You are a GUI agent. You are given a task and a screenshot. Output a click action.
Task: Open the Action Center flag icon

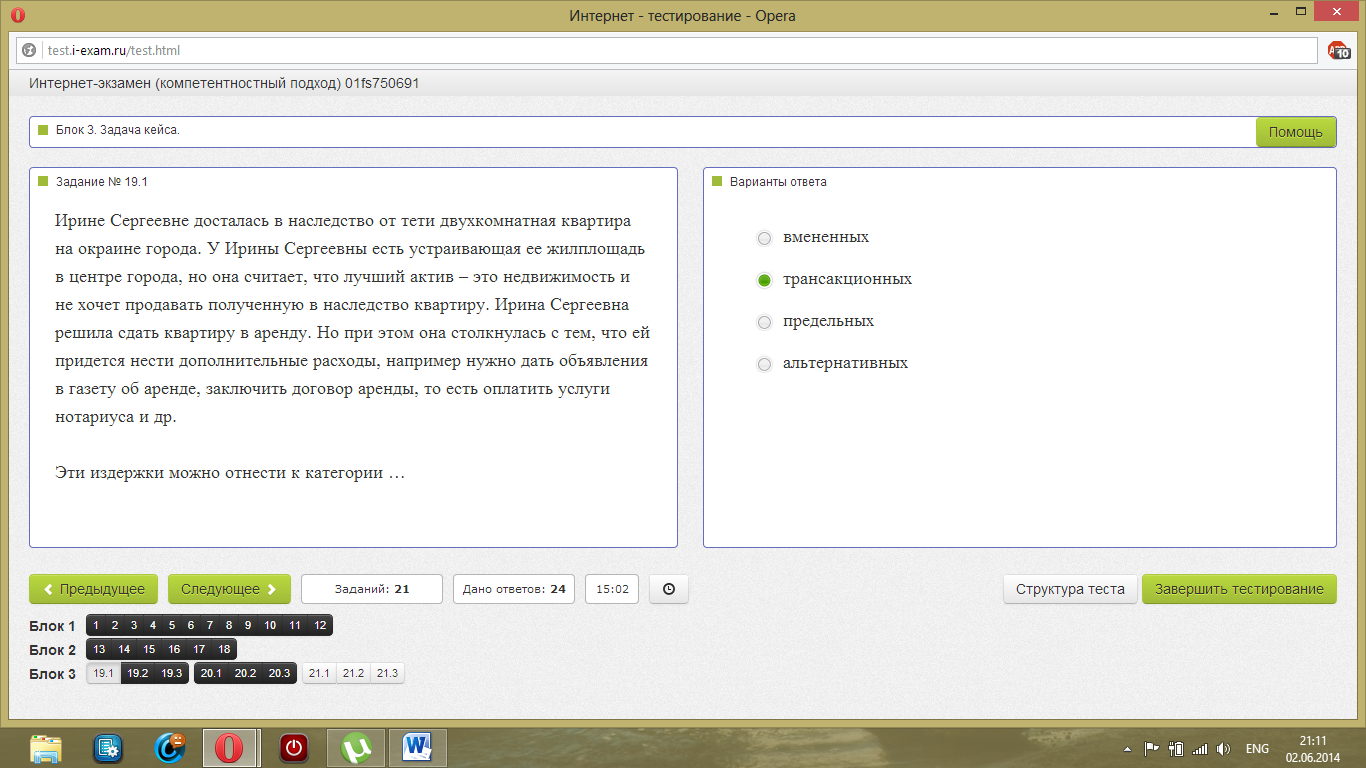point(1151,748)
